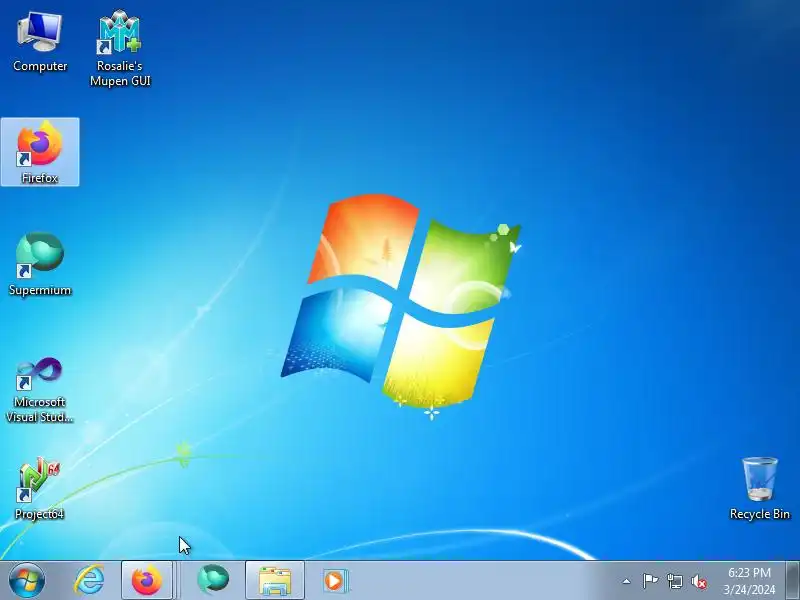
Task: Launch Windows Media Player from taskbar
Action: 335,581
